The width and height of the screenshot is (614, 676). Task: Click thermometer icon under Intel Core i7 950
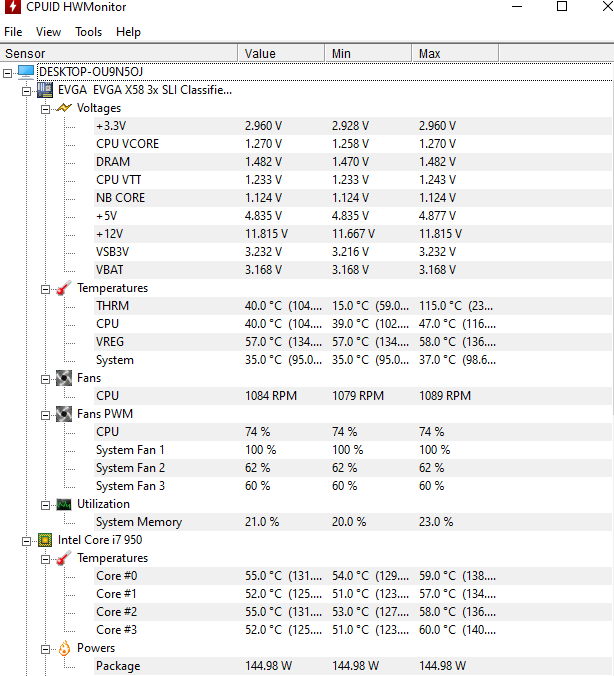pyautogui.click(x=64, y=558)
